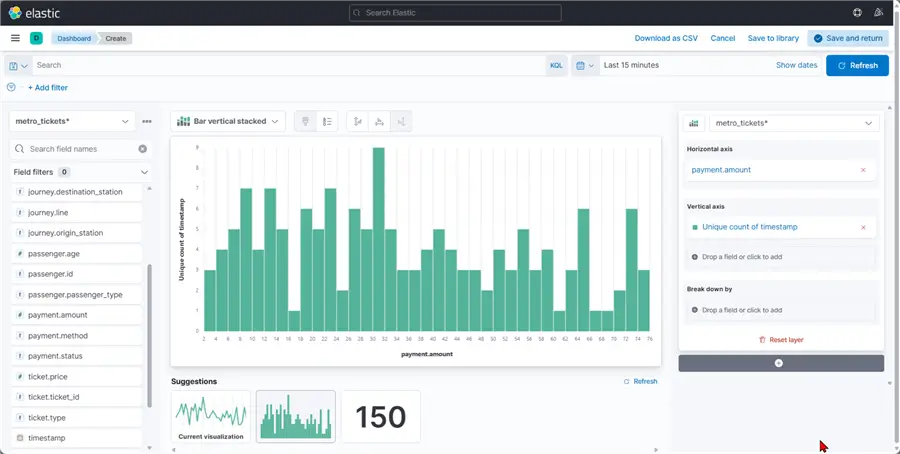Click Save and return button
900x454 pixels.
pyautogui.click(x=848, y=38)
